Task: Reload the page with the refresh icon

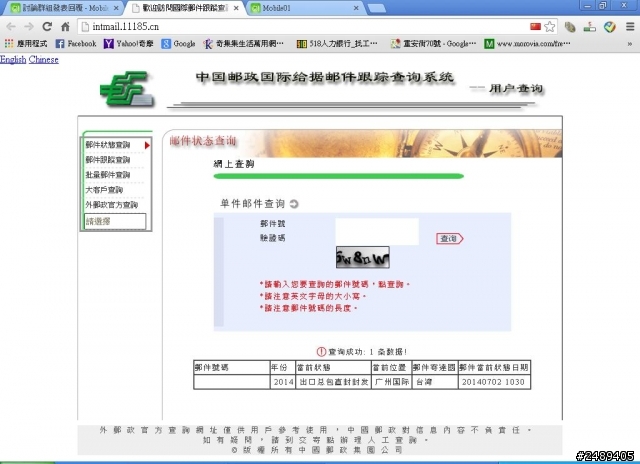Action: tap(47, 27)
